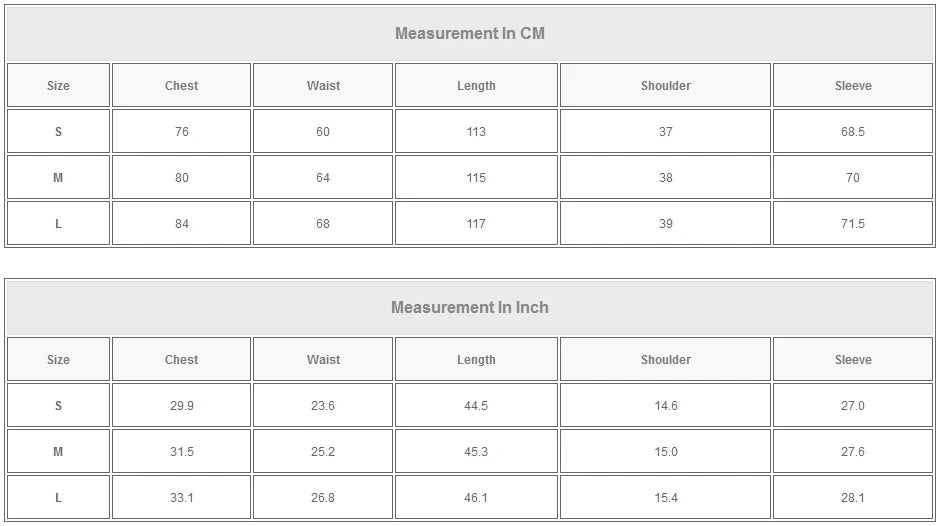This screenshot has height=526, width=938.
Task: Select the Sleeve header in Inch table
Action: pos(853,360)
